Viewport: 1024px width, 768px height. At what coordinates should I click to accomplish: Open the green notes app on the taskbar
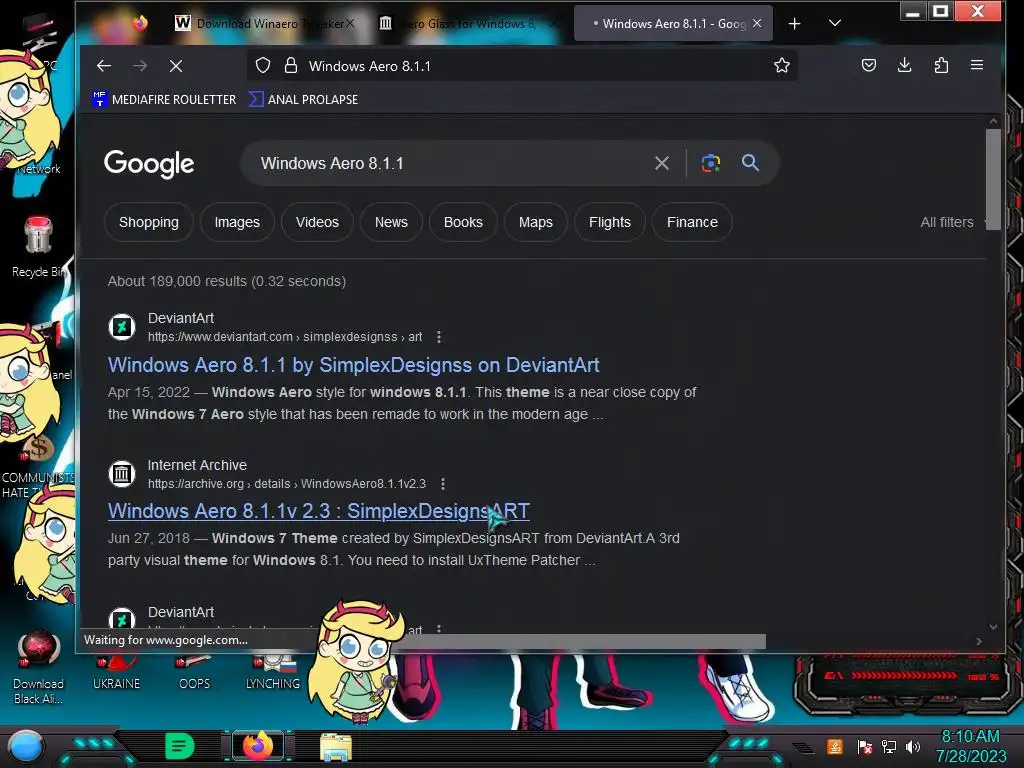point(179,746)
